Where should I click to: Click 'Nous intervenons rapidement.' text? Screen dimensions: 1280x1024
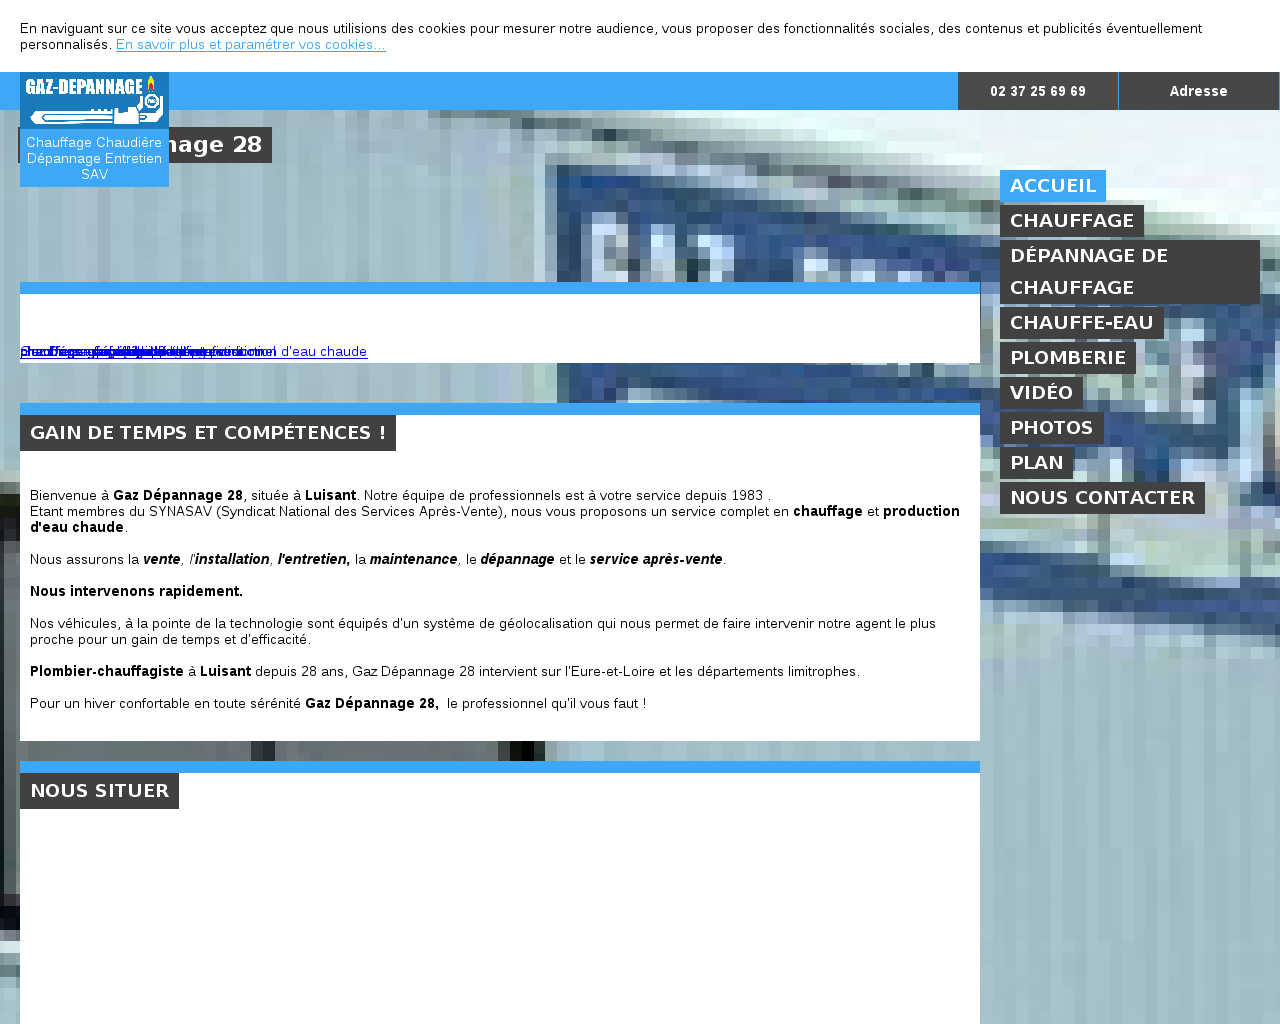pyautogui.click(x=136, y=592)
